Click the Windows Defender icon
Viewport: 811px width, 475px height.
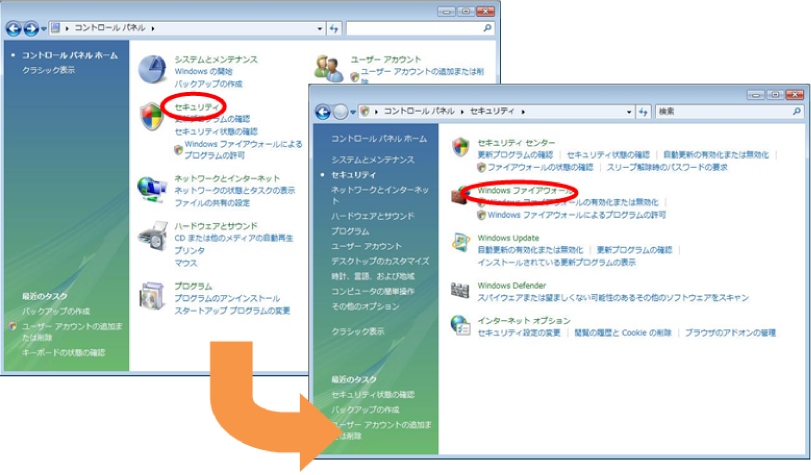pyautogui.click(x=461, y=291)
